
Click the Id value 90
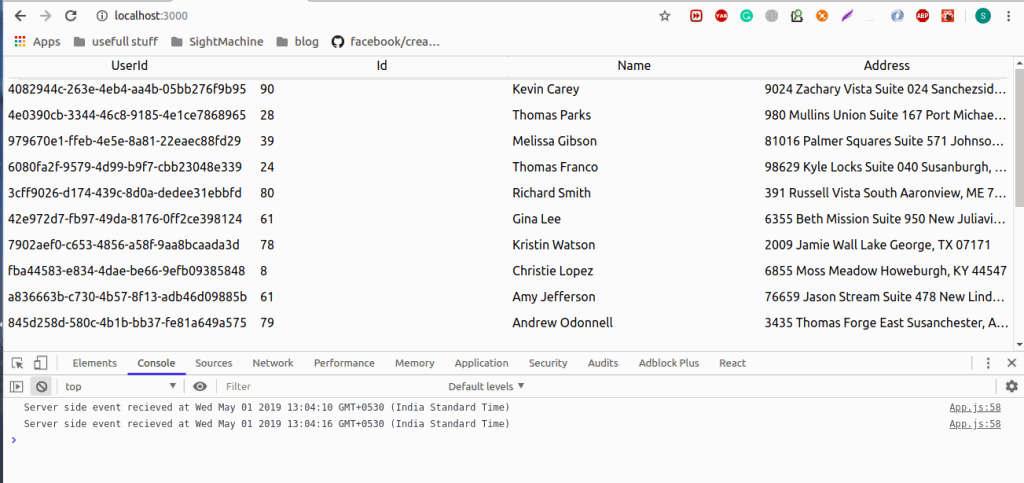click(267, 89)
